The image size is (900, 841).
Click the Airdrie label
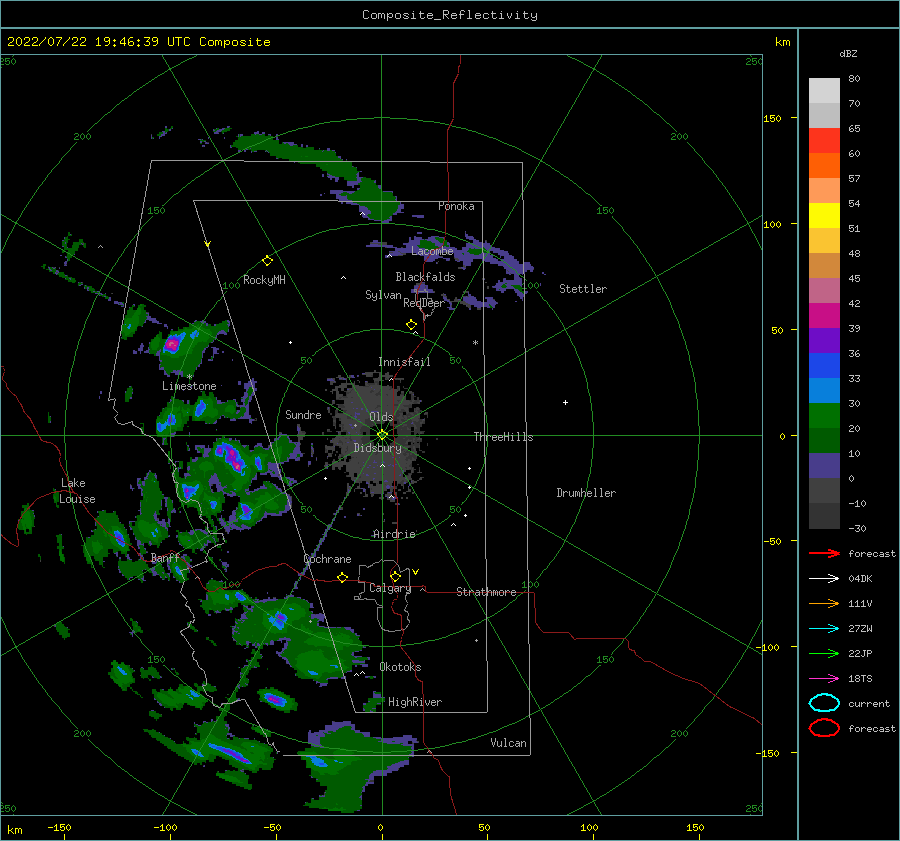coord(394,534)
